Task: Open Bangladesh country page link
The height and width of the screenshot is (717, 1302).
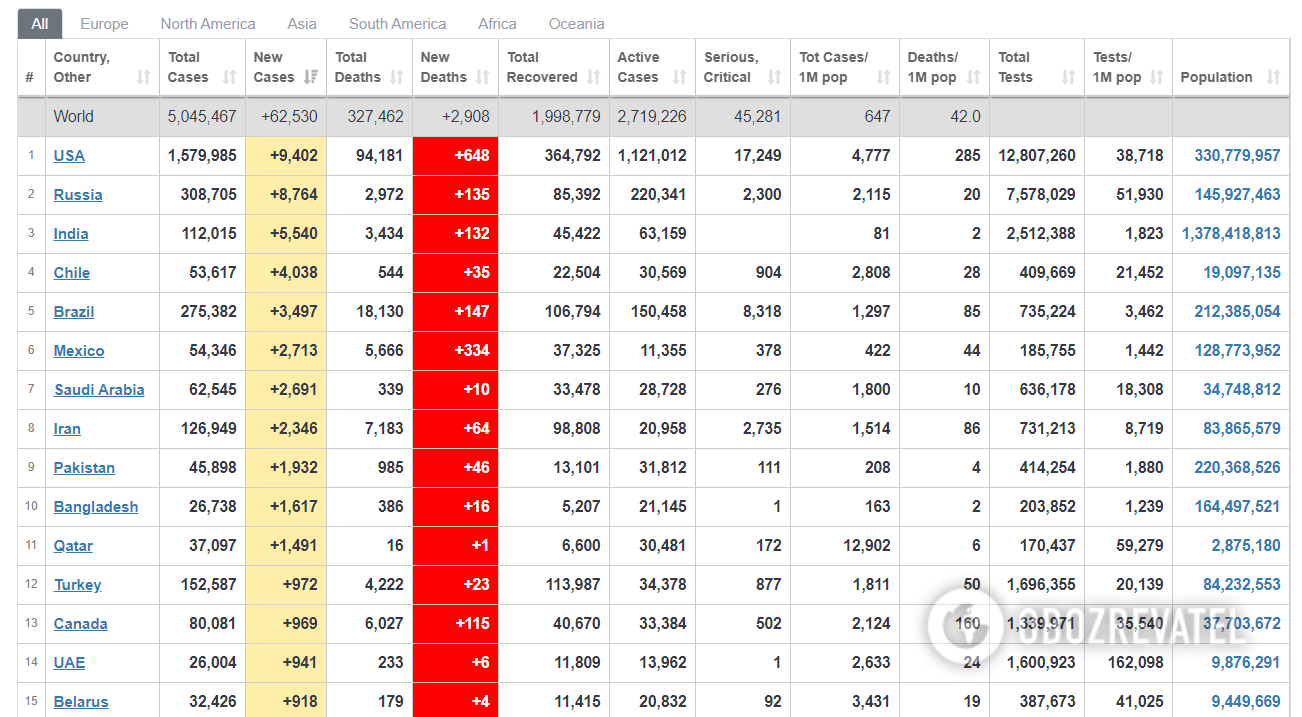Action: coord(96,507)
